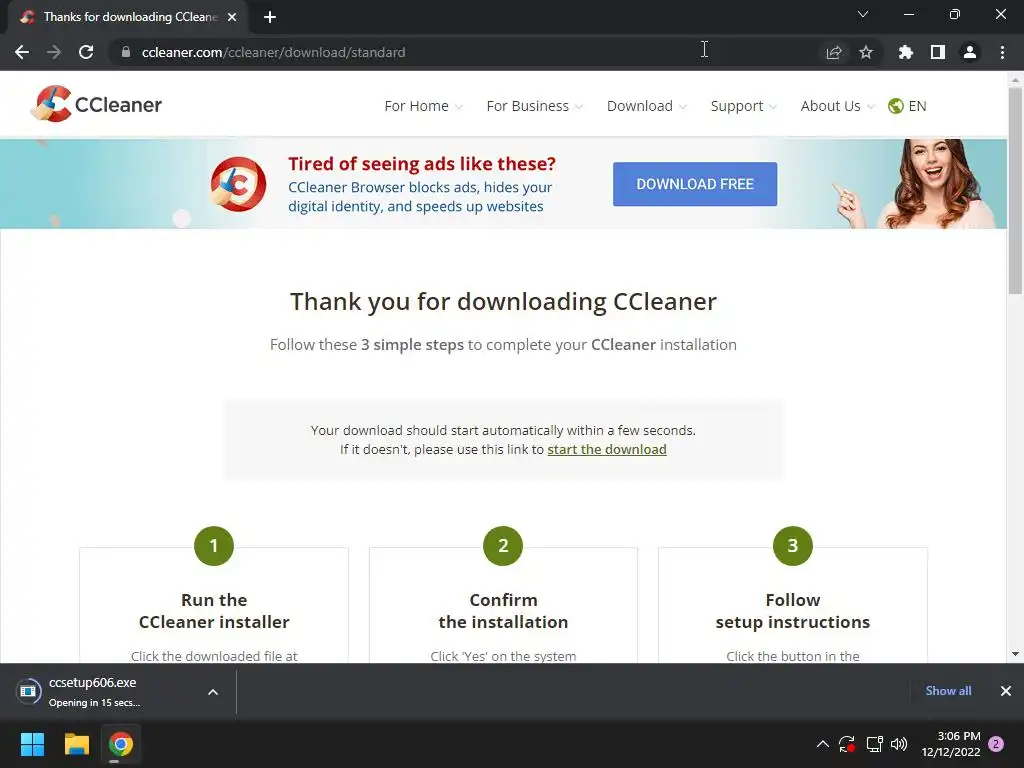Viewport: 1024px width, 768px height.
Task: Open the About Us menu
Action: [837, 106]
